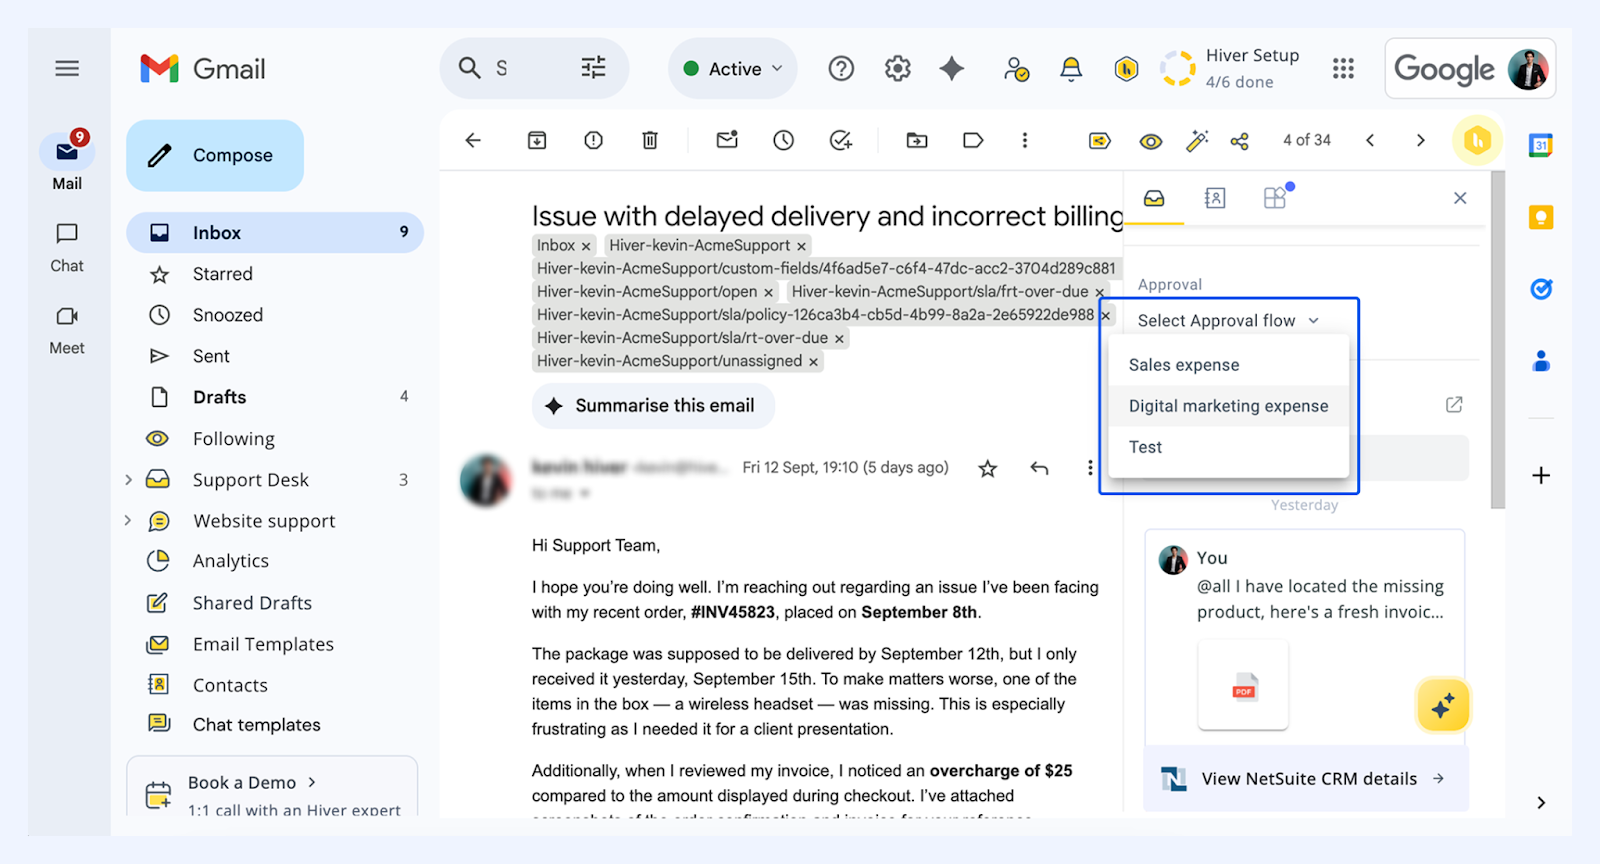The image size is (1600, 864).
Task: Archive this conversation
Action: click(537, 140)
